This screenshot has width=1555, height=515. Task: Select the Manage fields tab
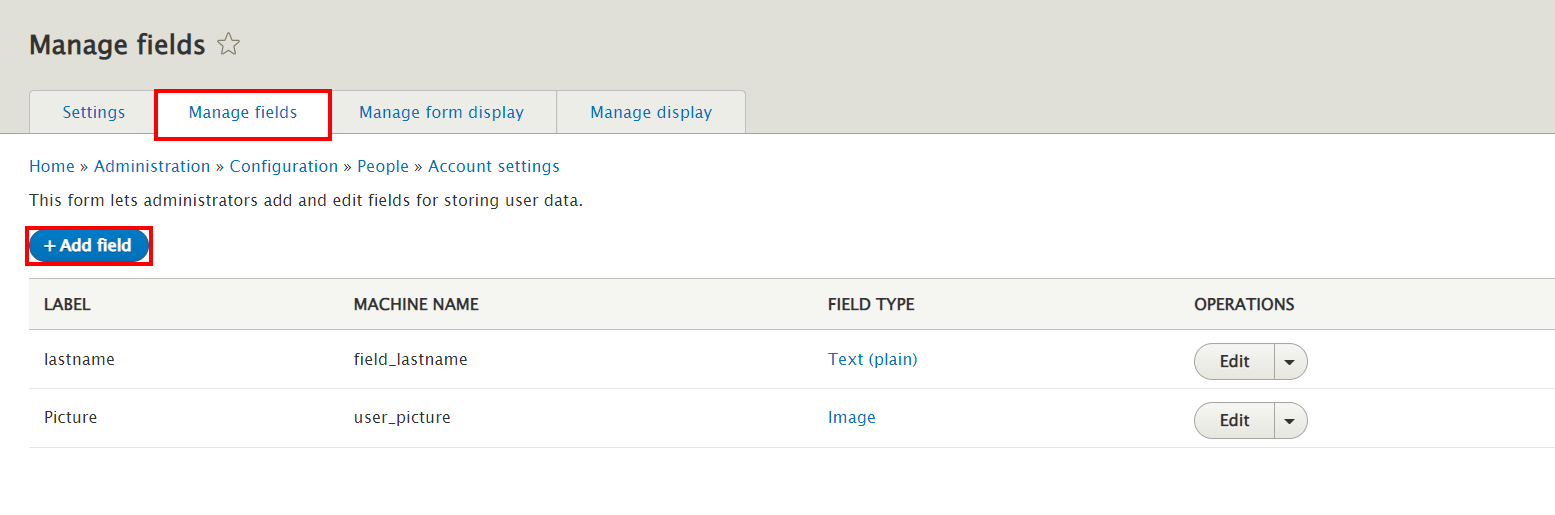(x=243, y=112)
